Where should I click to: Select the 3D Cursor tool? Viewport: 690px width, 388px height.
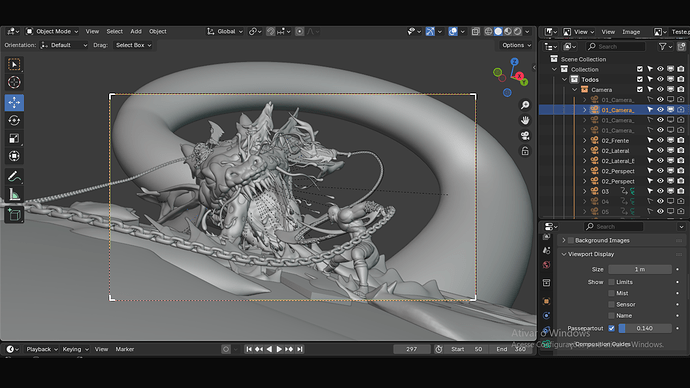pos(14,82)
